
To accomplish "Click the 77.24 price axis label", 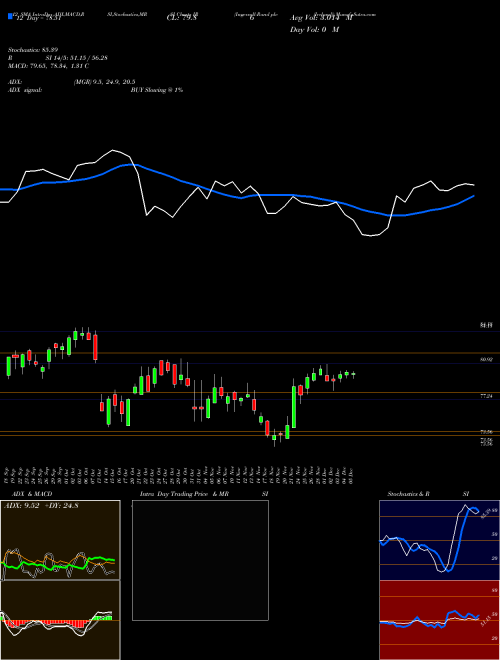I will [486, 396].
